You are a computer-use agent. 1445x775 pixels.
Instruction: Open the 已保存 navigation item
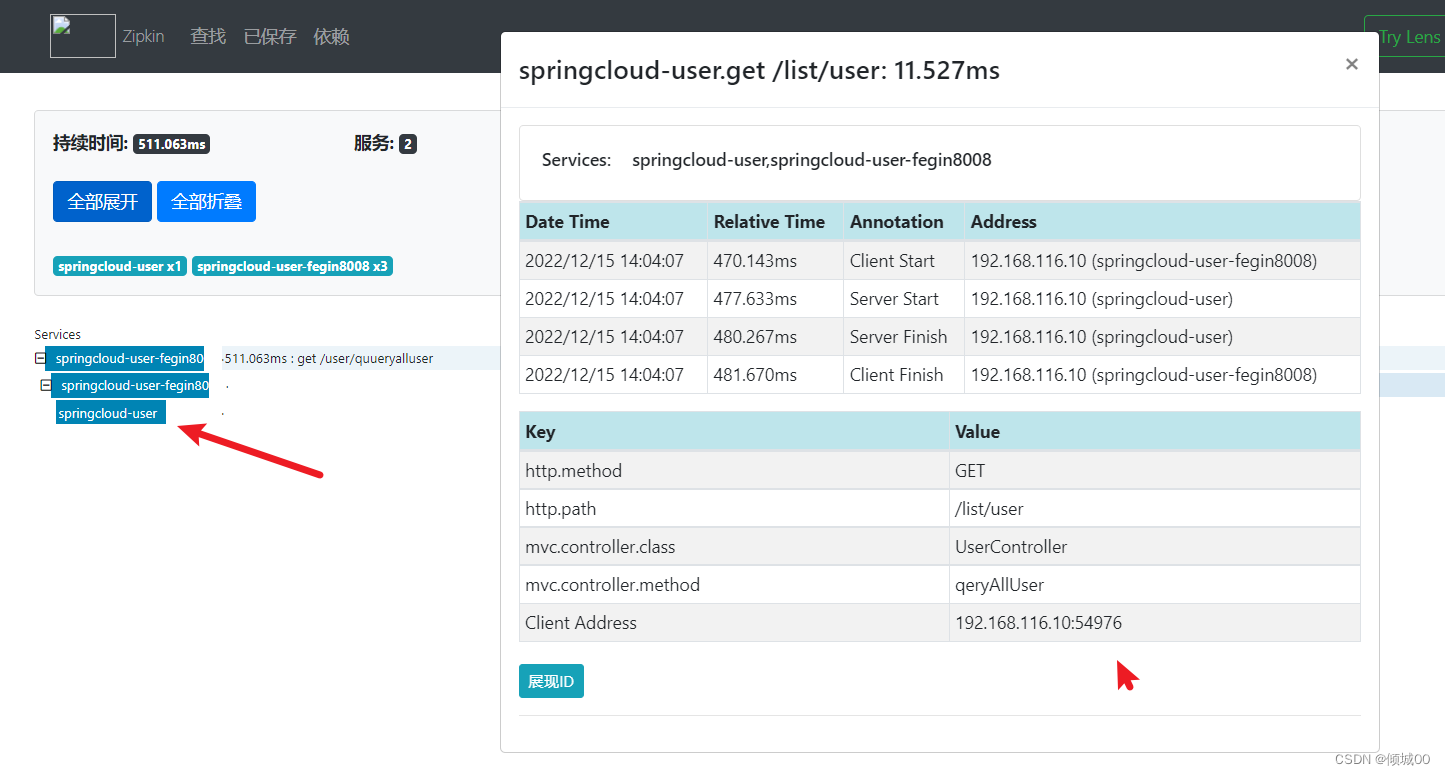coord(270,36)
